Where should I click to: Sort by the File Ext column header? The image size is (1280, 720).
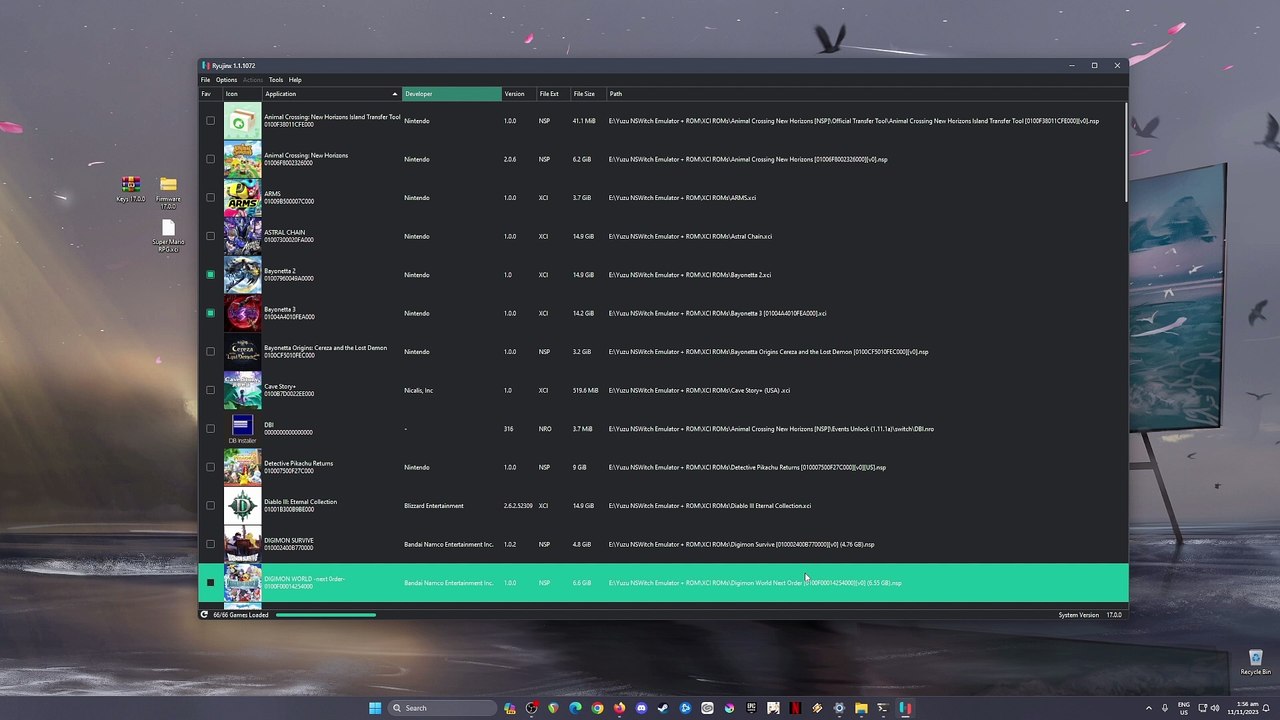[554, 94]
